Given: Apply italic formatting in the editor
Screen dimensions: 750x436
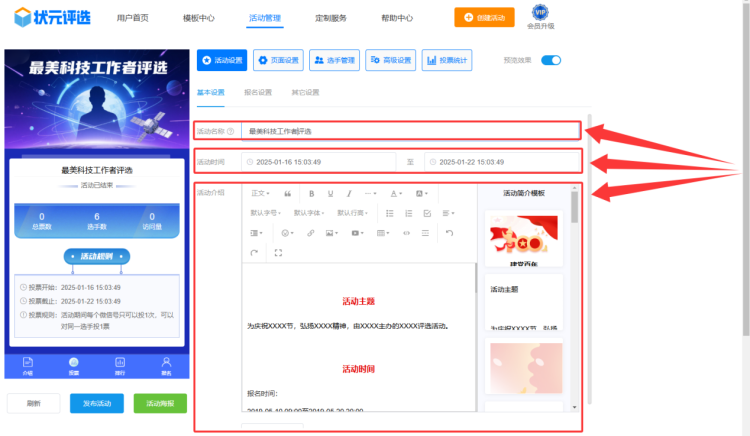Looking at the screenshot, I should point(348,194).
